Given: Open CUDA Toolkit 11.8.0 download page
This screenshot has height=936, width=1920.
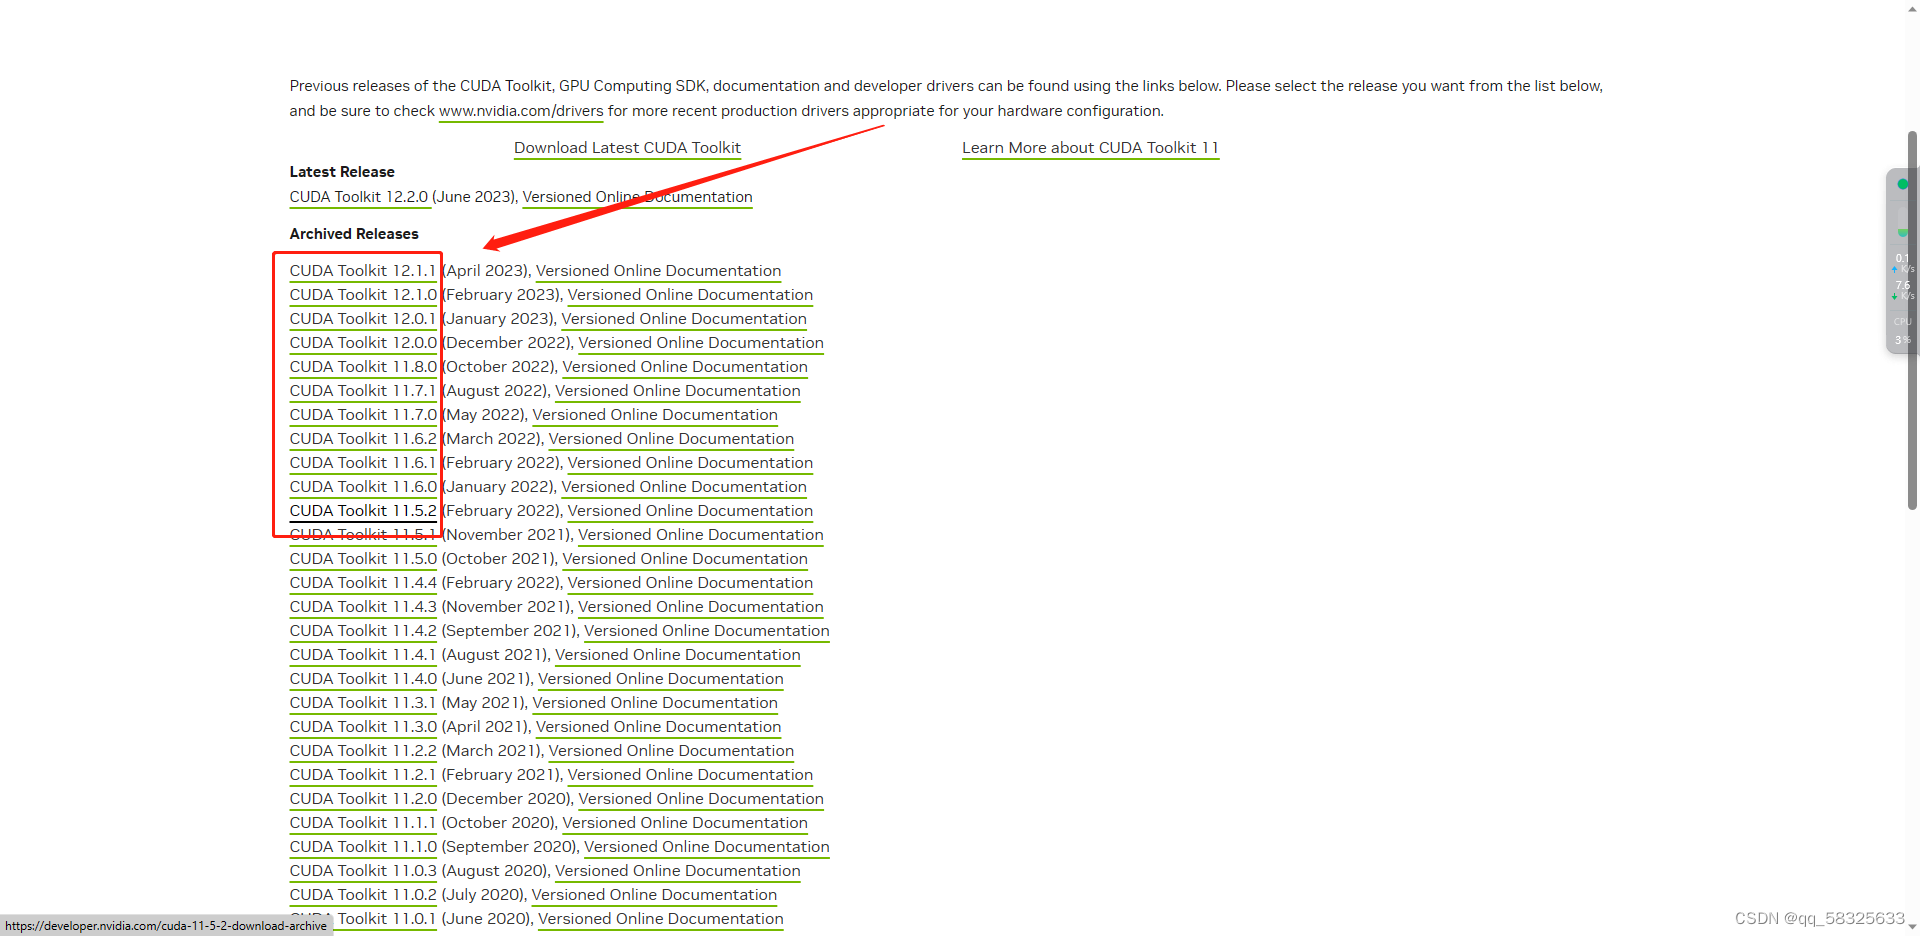Looking at the screenshot, I should pos(363,367).
